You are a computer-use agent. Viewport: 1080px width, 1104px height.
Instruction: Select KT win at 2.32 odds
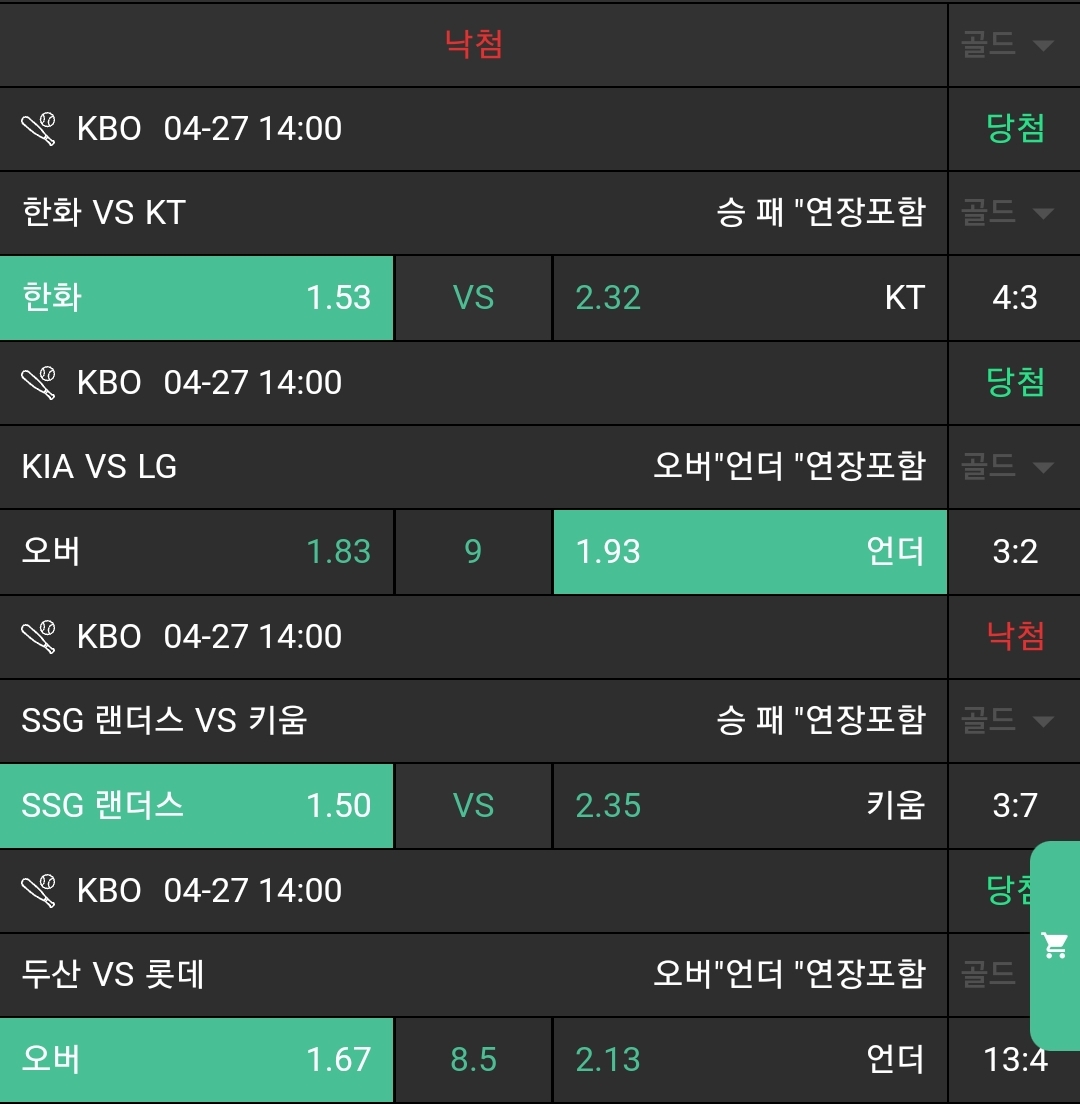click(750, 298)
